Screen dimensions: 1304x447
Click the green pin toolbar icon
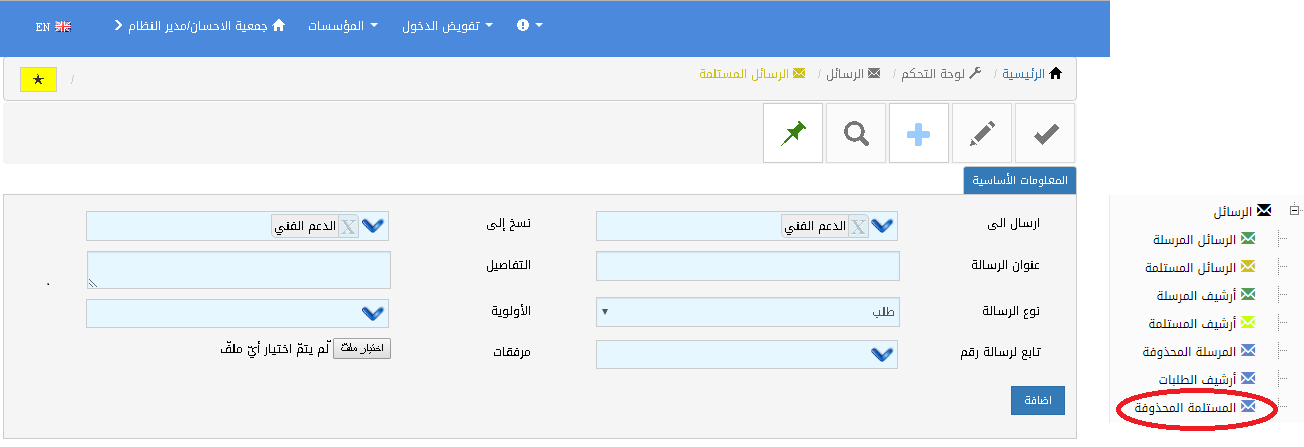[x=794, y=133]
